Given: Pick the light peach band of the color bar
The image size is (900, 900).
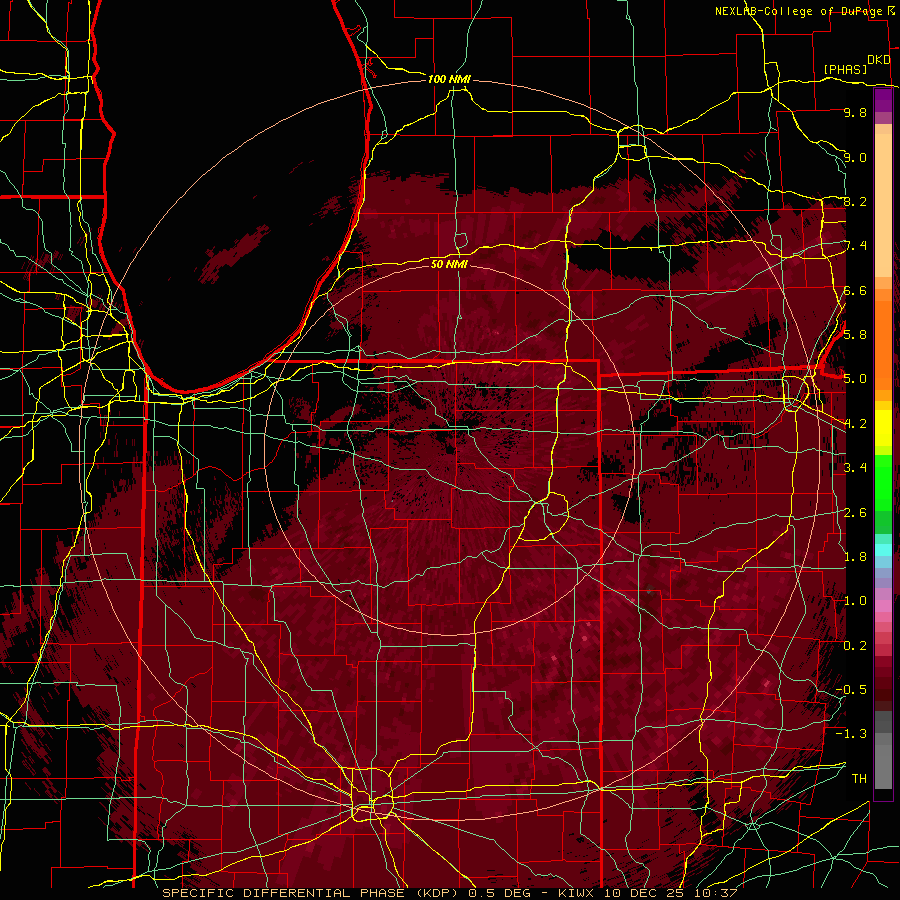Looking at the screenshot, I should 883,207.
